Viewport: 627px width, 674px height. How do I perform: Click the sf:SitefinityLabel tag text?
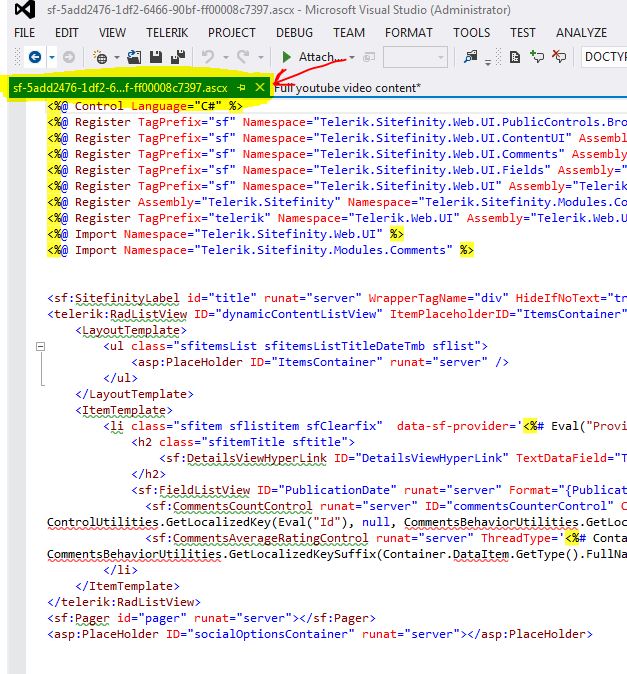pos(113,298)
